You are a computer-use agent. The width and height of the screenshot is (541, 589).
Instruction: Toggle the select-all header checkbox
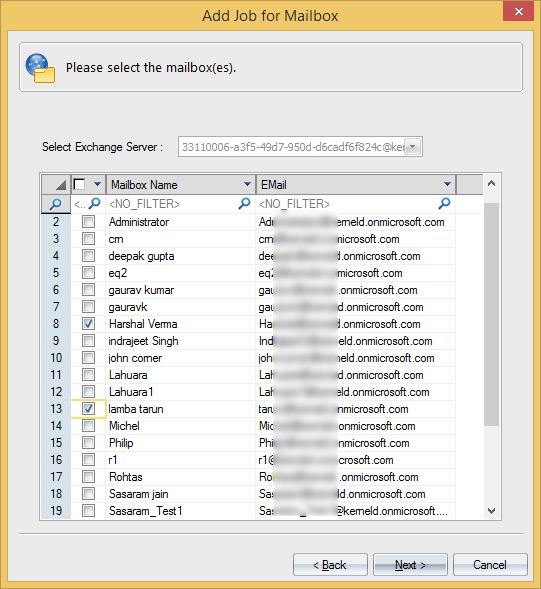pyautogui.click(x=79, y=184)
